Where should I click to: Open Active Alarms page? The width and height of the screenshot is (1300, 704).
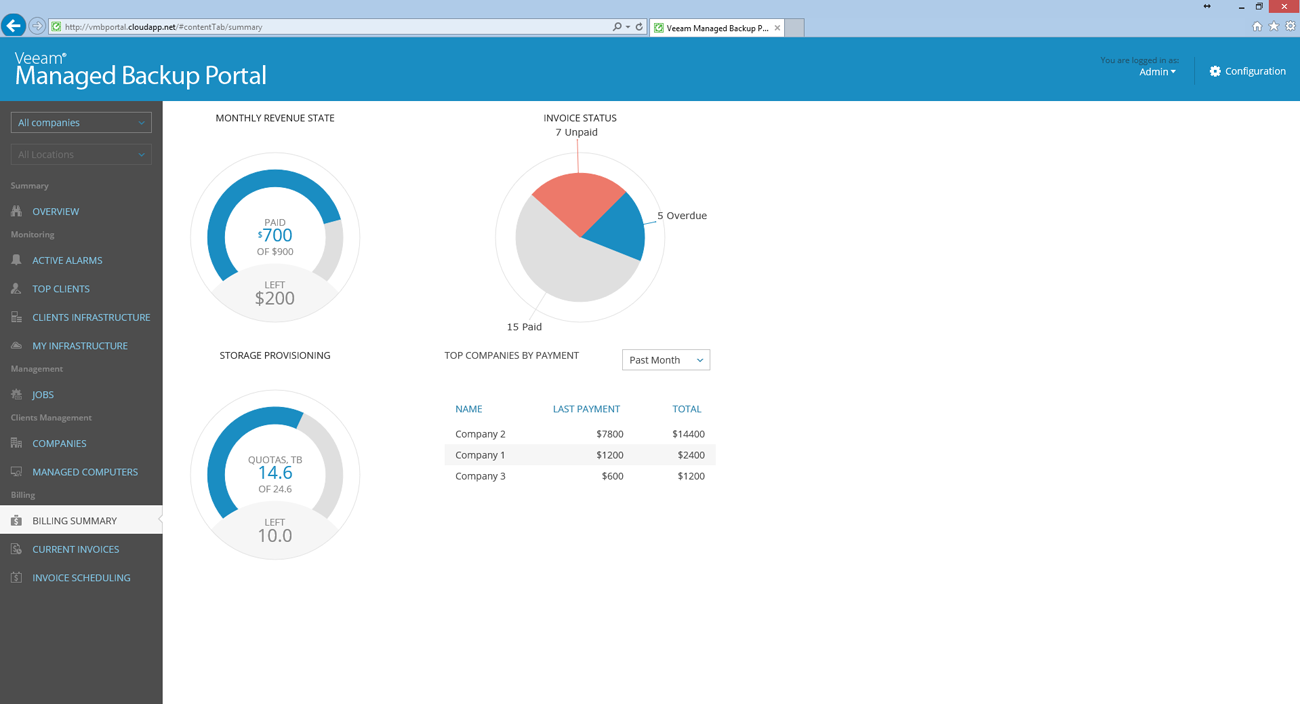point(67,260)
